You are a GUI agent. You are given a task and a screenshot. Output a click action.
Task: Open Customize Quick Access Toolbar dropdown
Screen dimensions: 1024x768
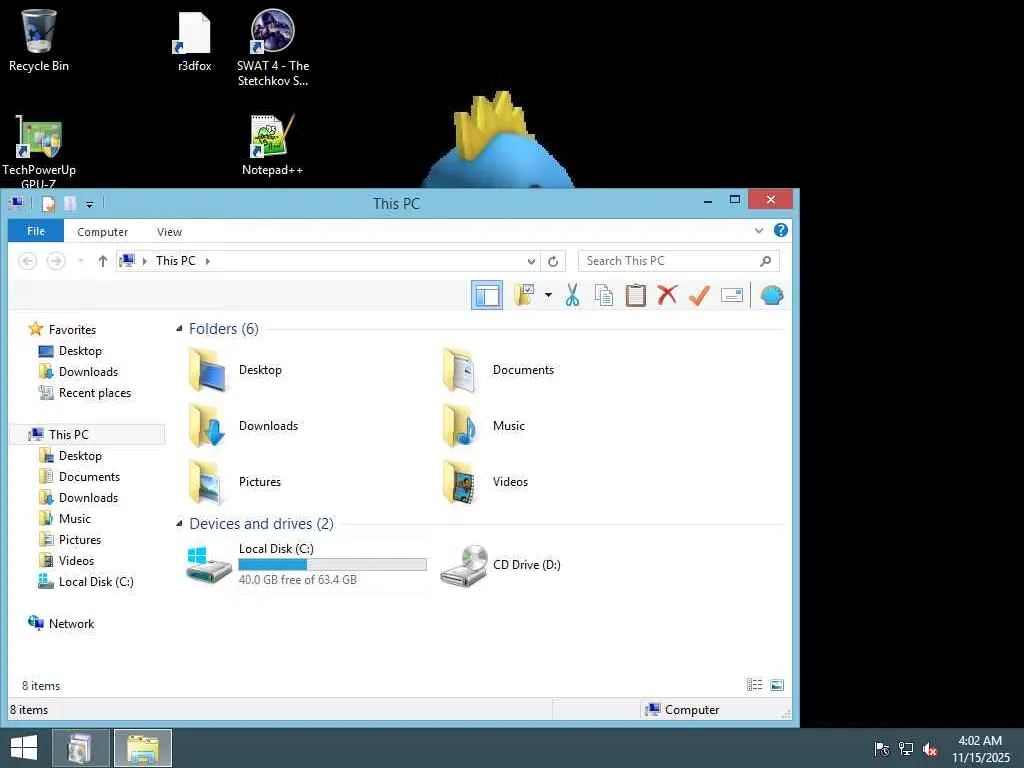[x=89, y=204]
